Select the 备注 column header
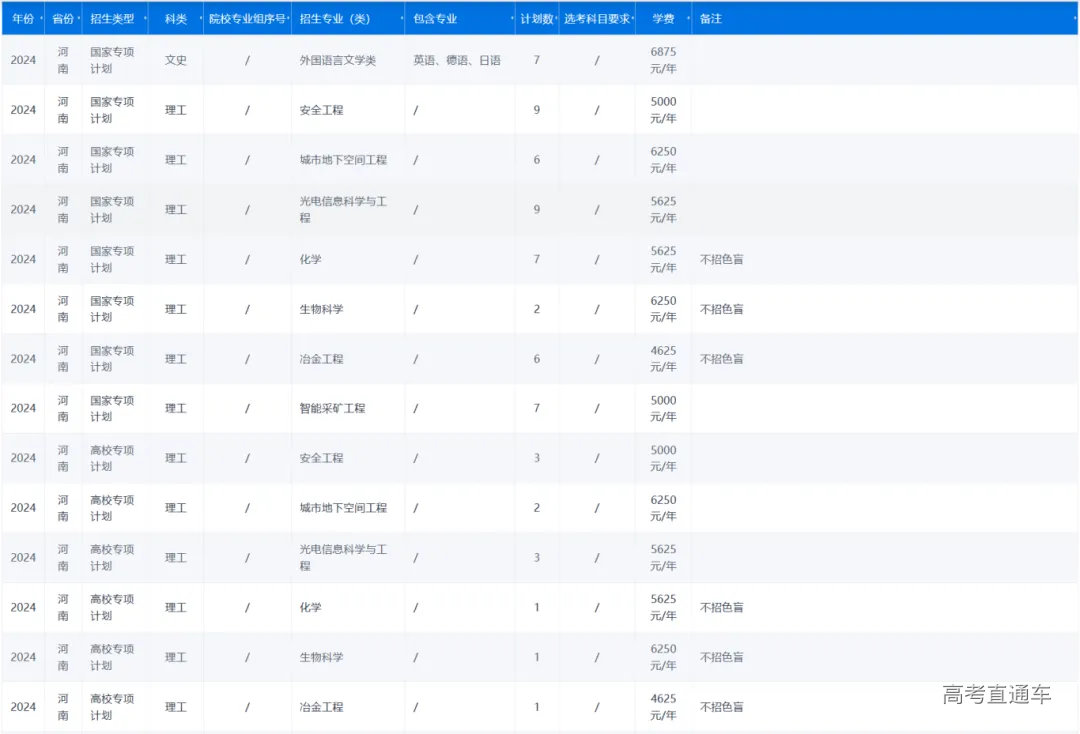The image size is (1080, 734). click(x=711, y=19)
